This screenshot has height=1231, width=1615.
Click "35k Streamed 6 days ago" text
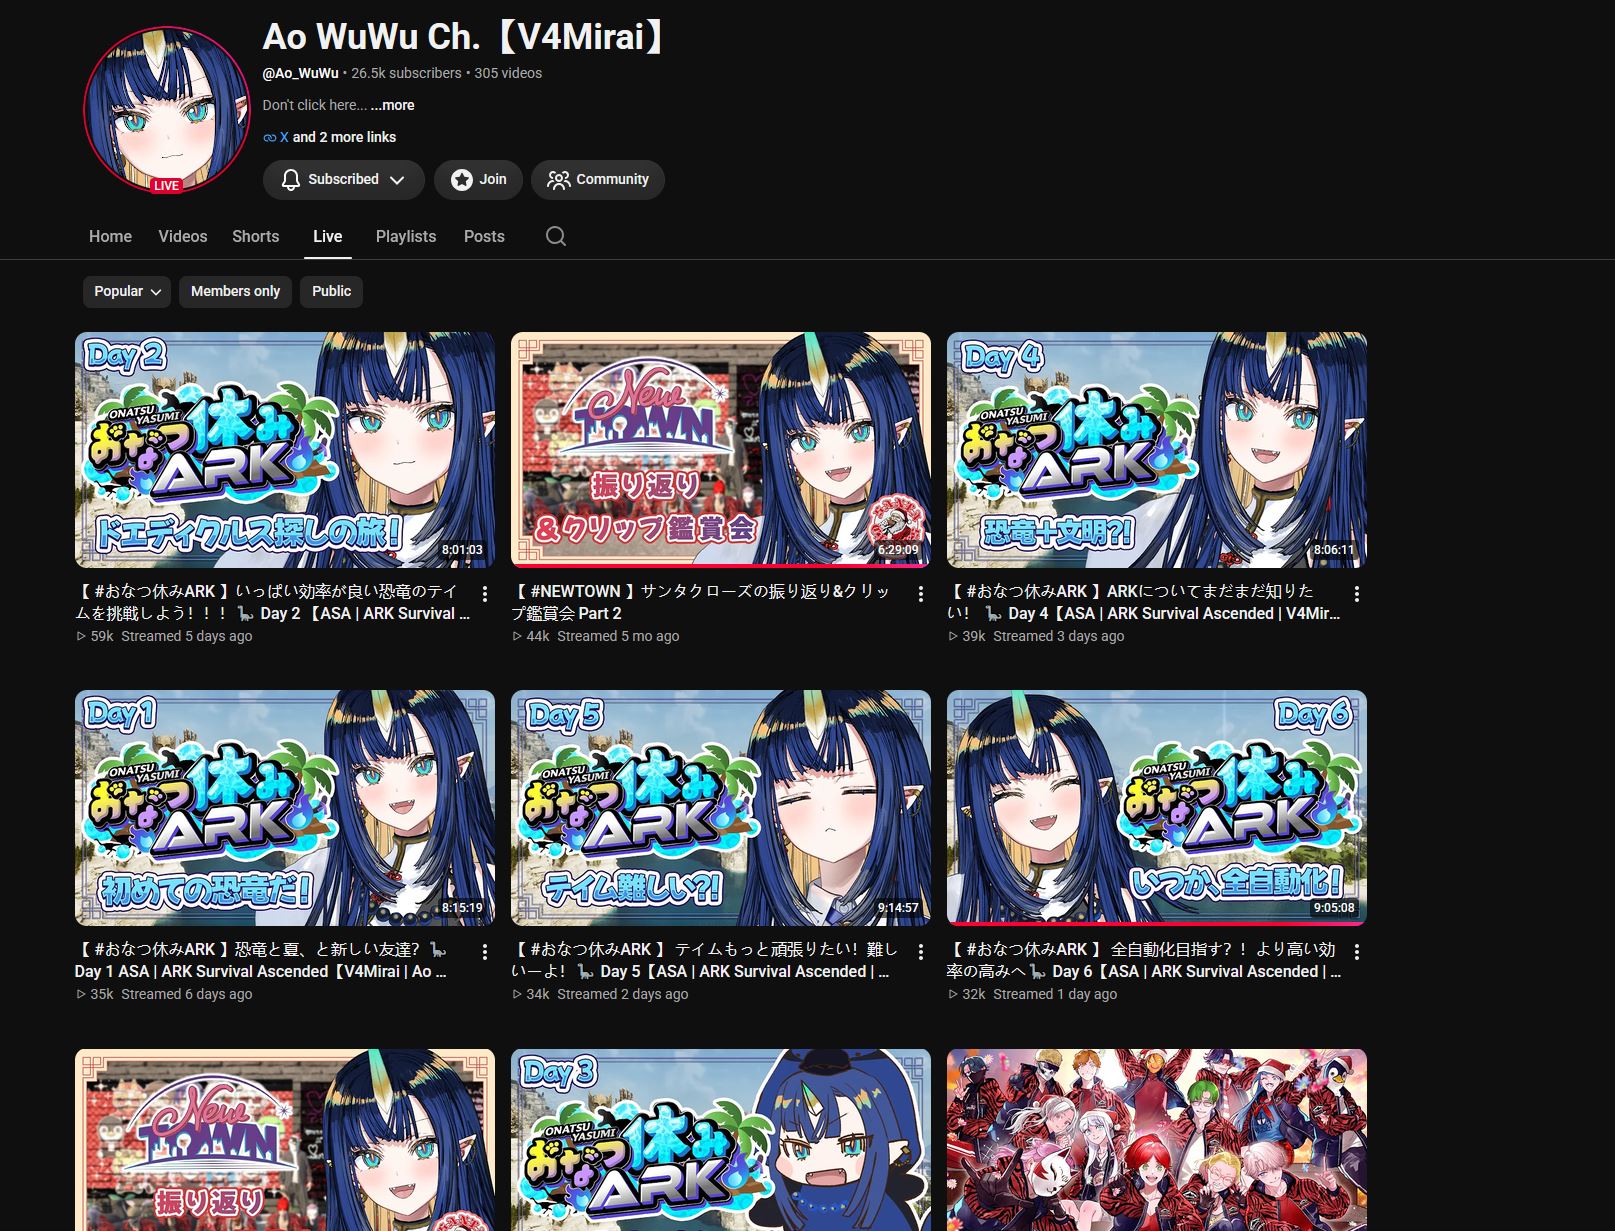(x=165, y=994)
